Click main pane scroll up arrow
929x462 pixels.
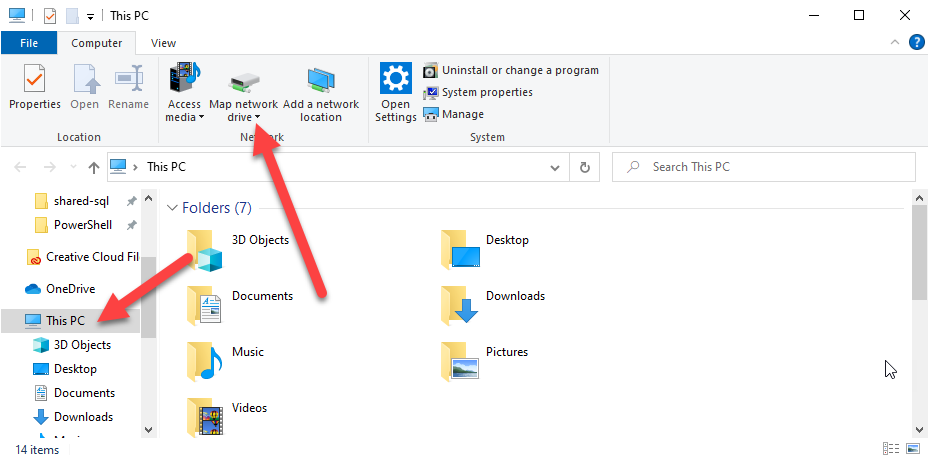pyautogui.click(x=920, y=198)
